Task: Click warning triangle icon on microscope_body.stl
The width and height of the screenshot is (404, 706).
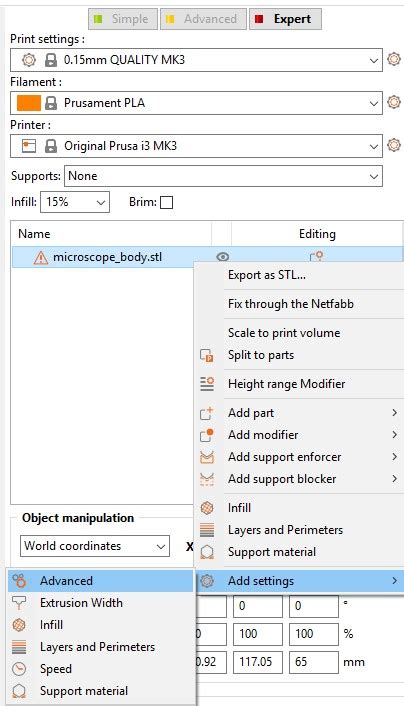Action: (41, 258)
